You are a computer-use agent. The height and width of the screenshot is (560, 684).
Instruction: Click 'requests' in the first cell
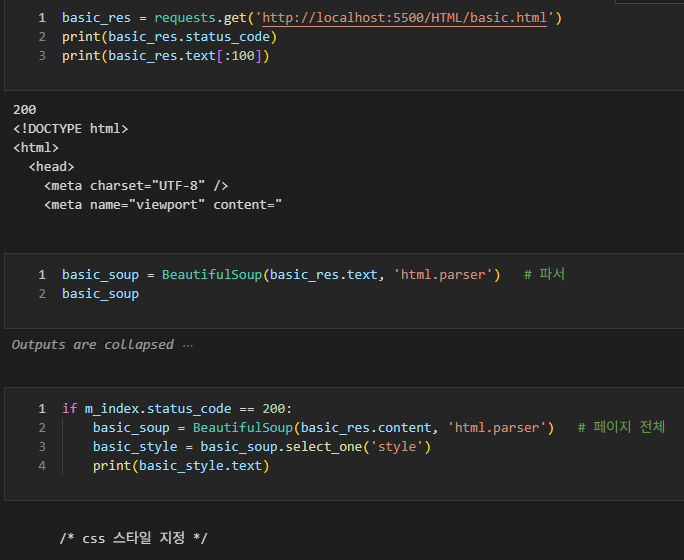tap(185, 18)
